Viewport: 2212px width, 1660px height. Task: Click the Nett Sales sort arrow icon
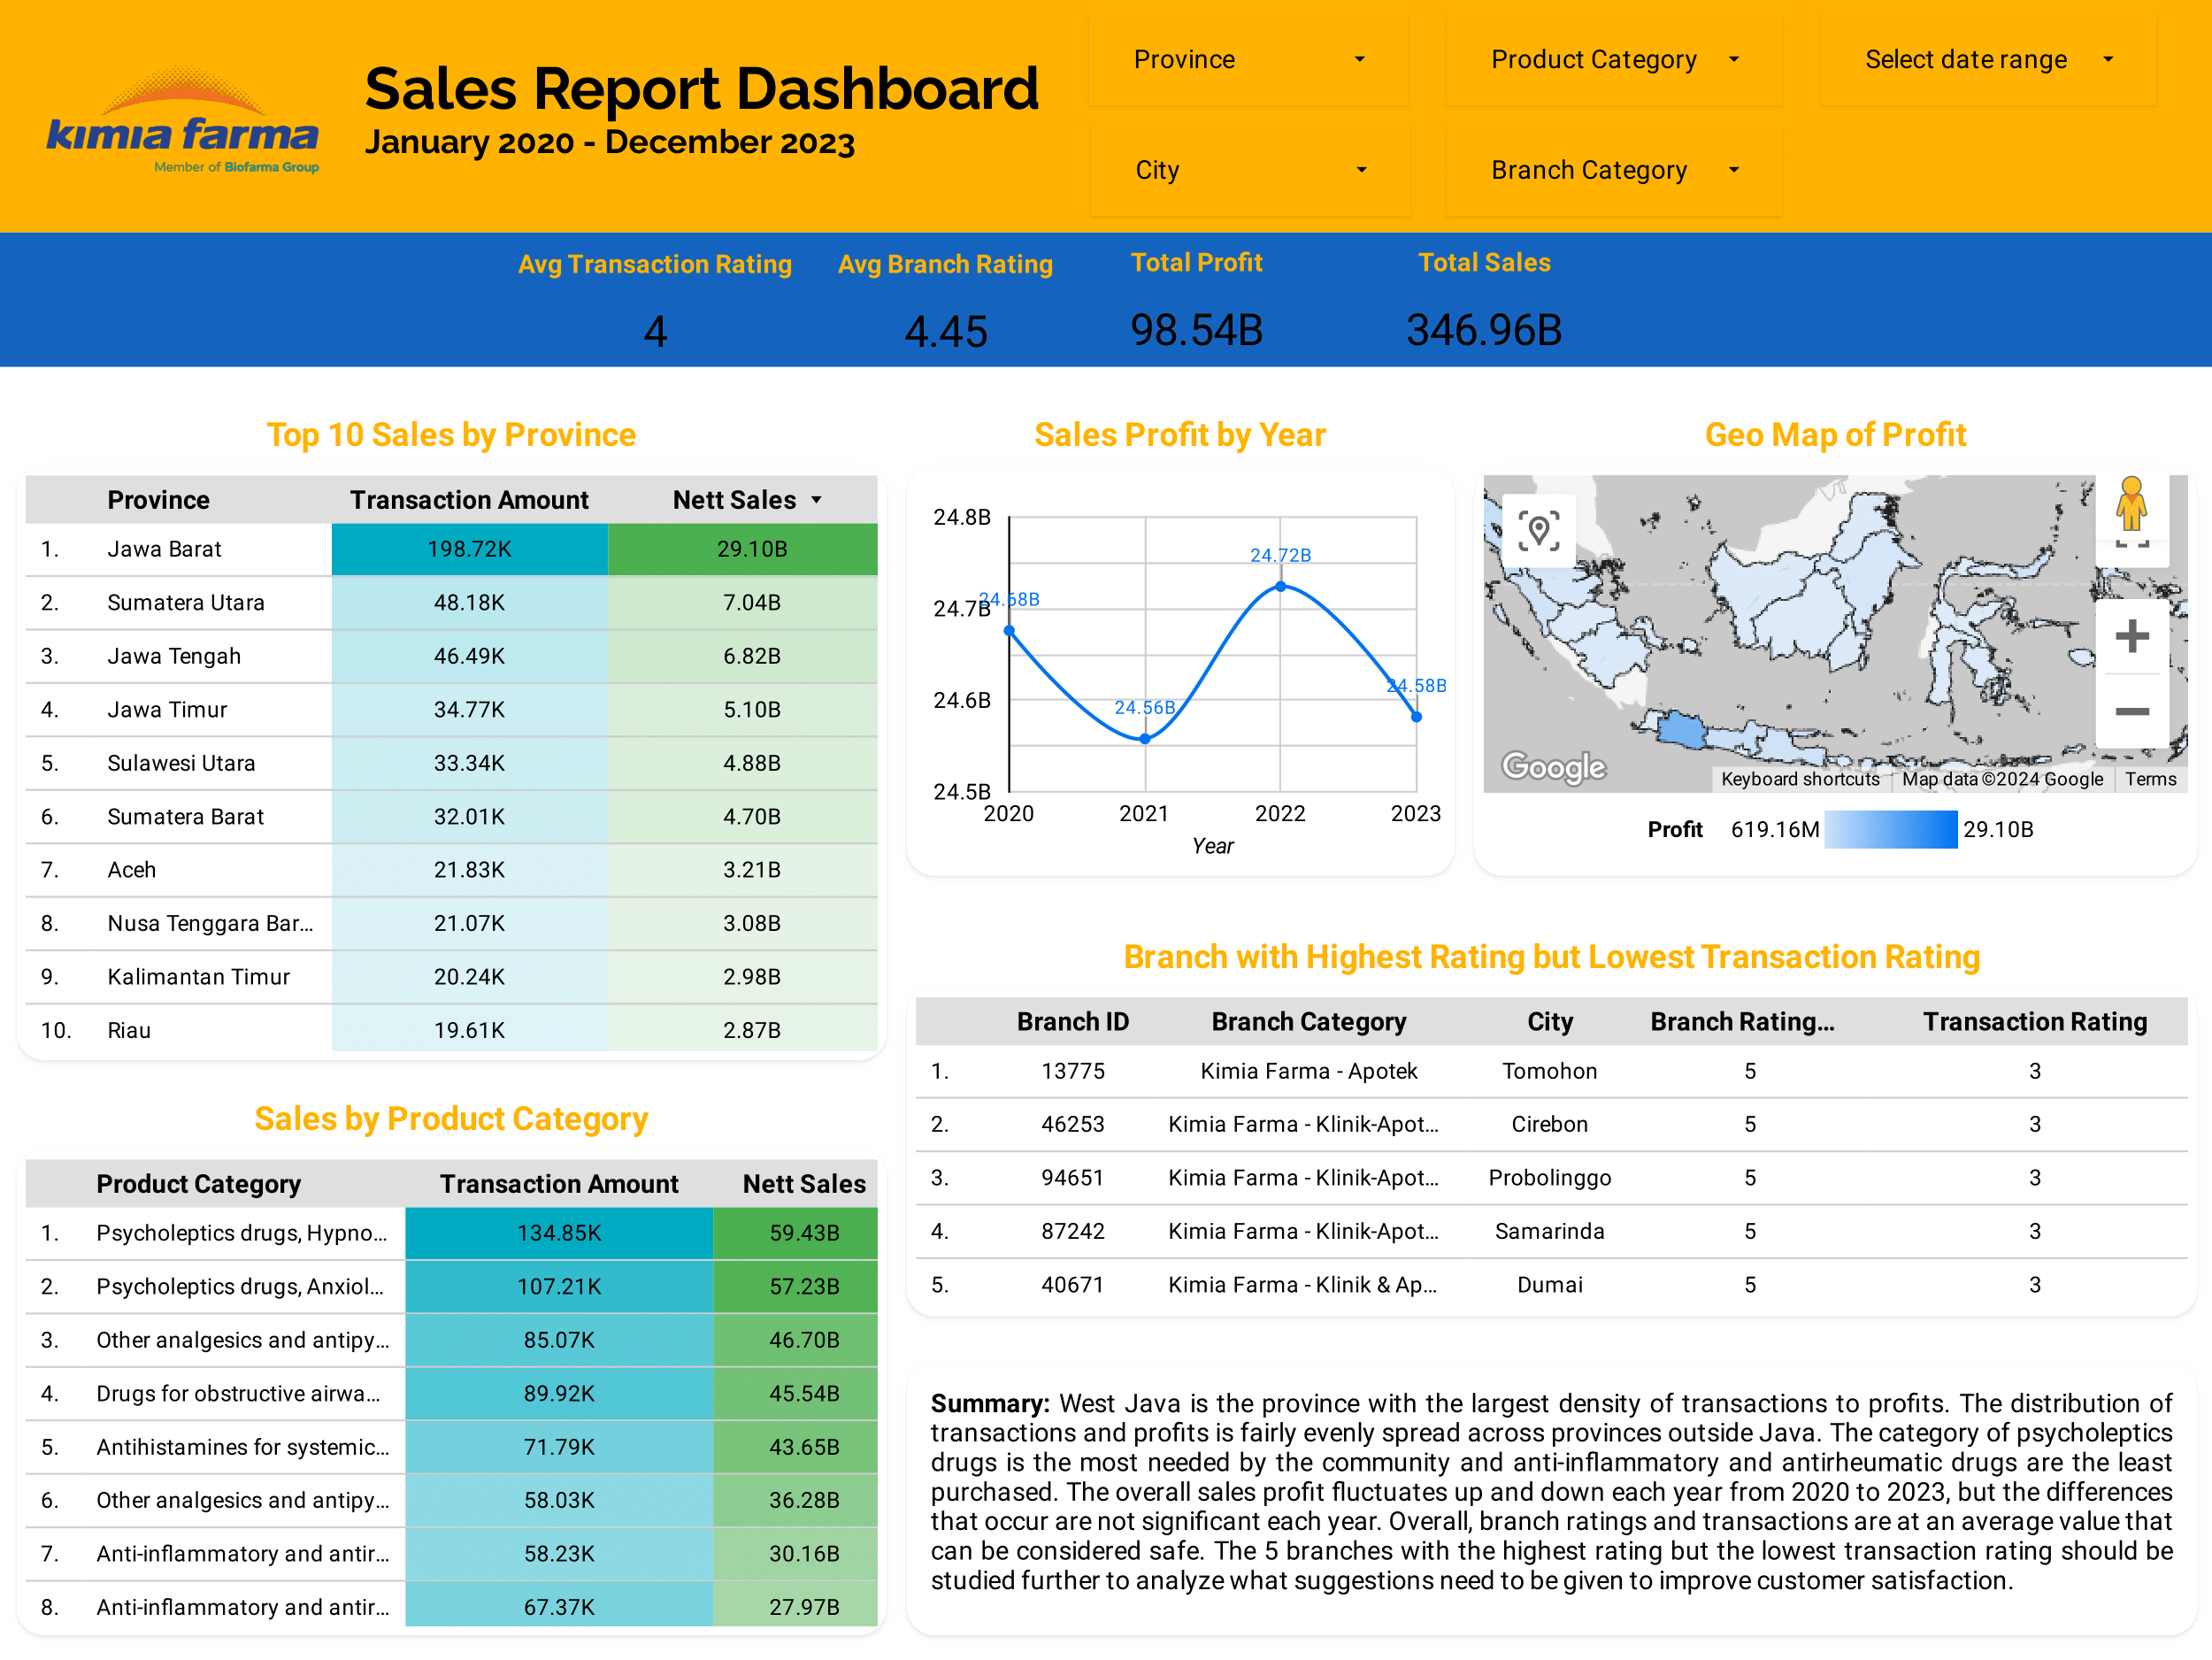pyautogui.click(x=816, y=500)
